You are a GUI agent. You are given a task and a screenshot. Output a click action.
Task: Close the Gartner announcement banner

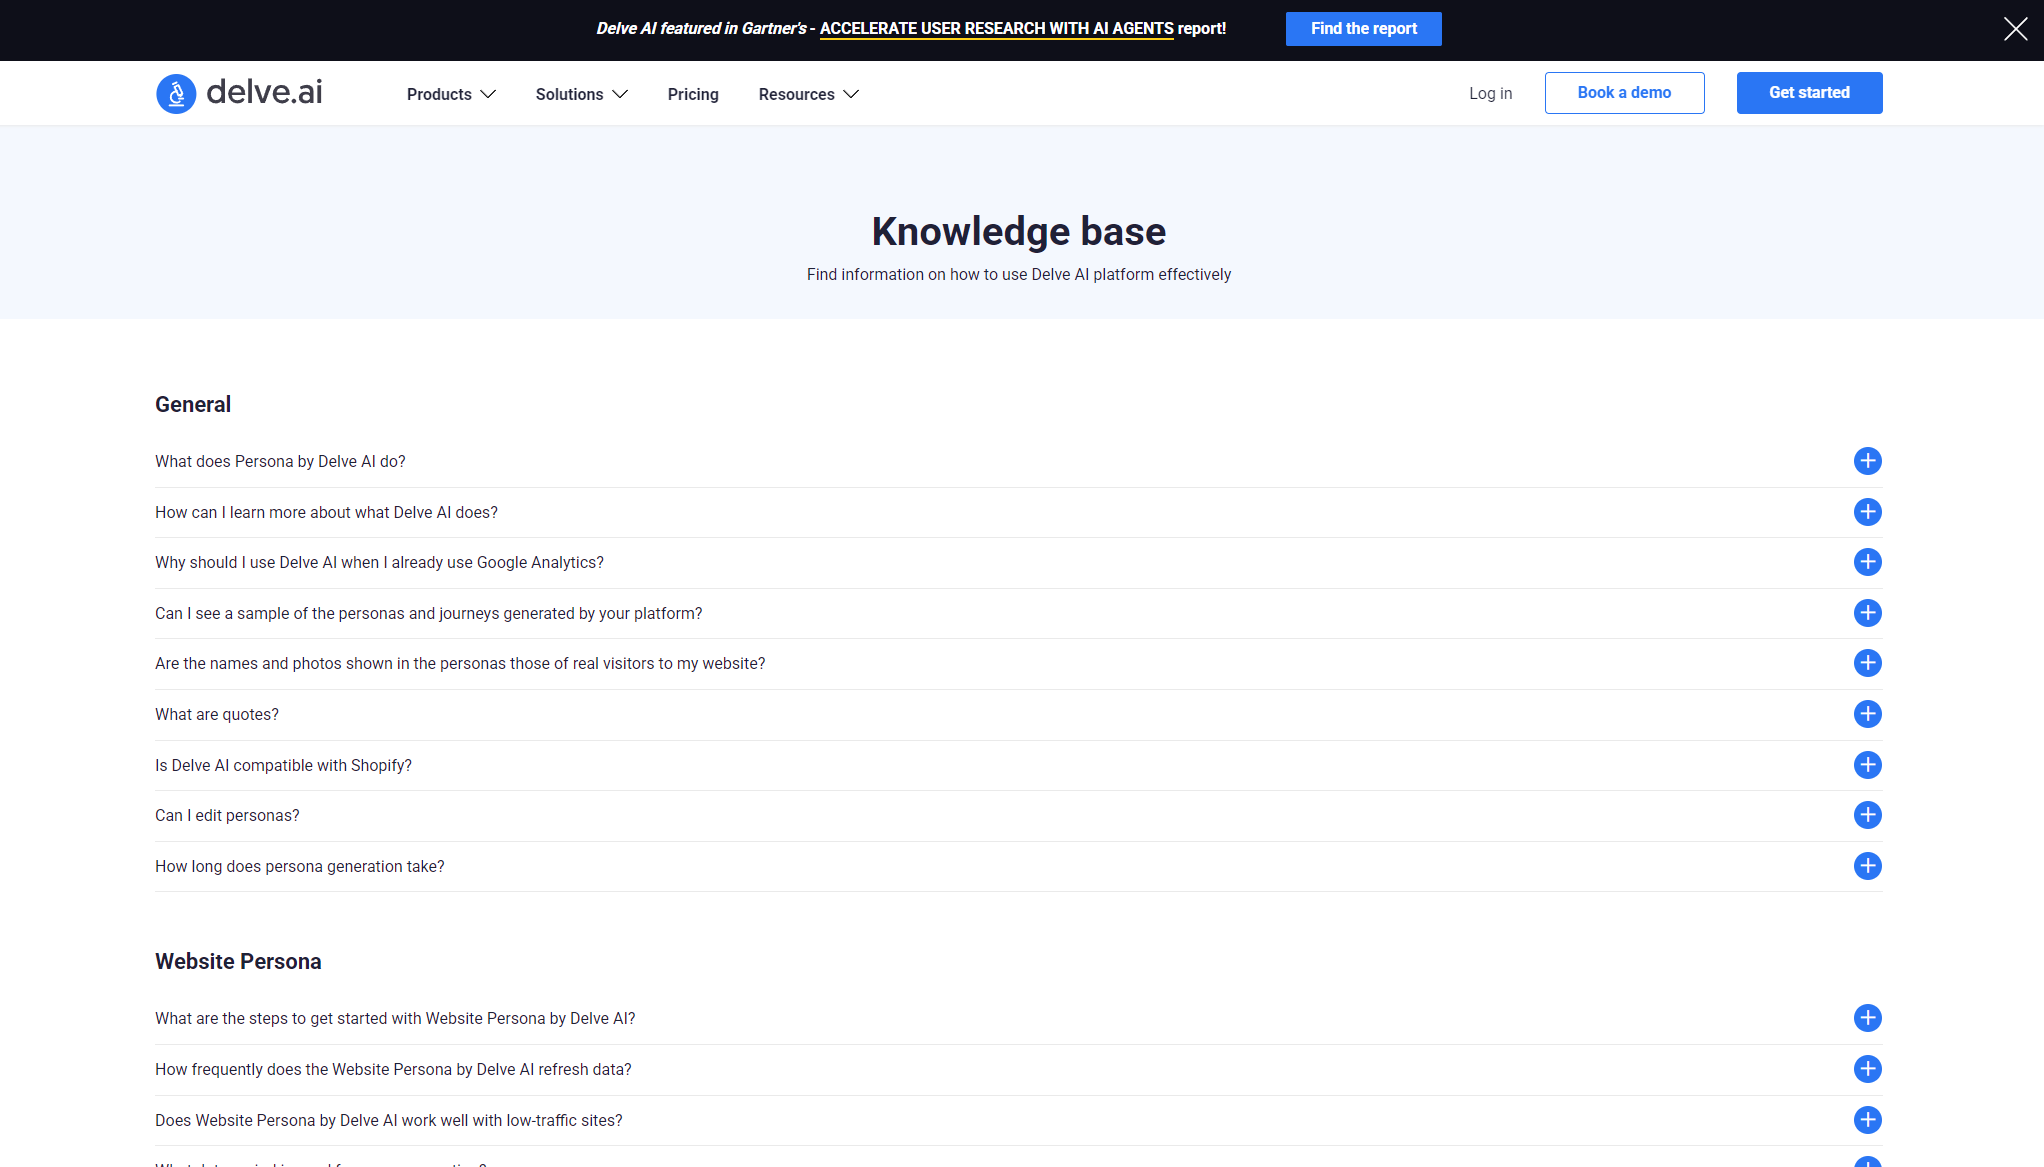[x=2015, y=29]
